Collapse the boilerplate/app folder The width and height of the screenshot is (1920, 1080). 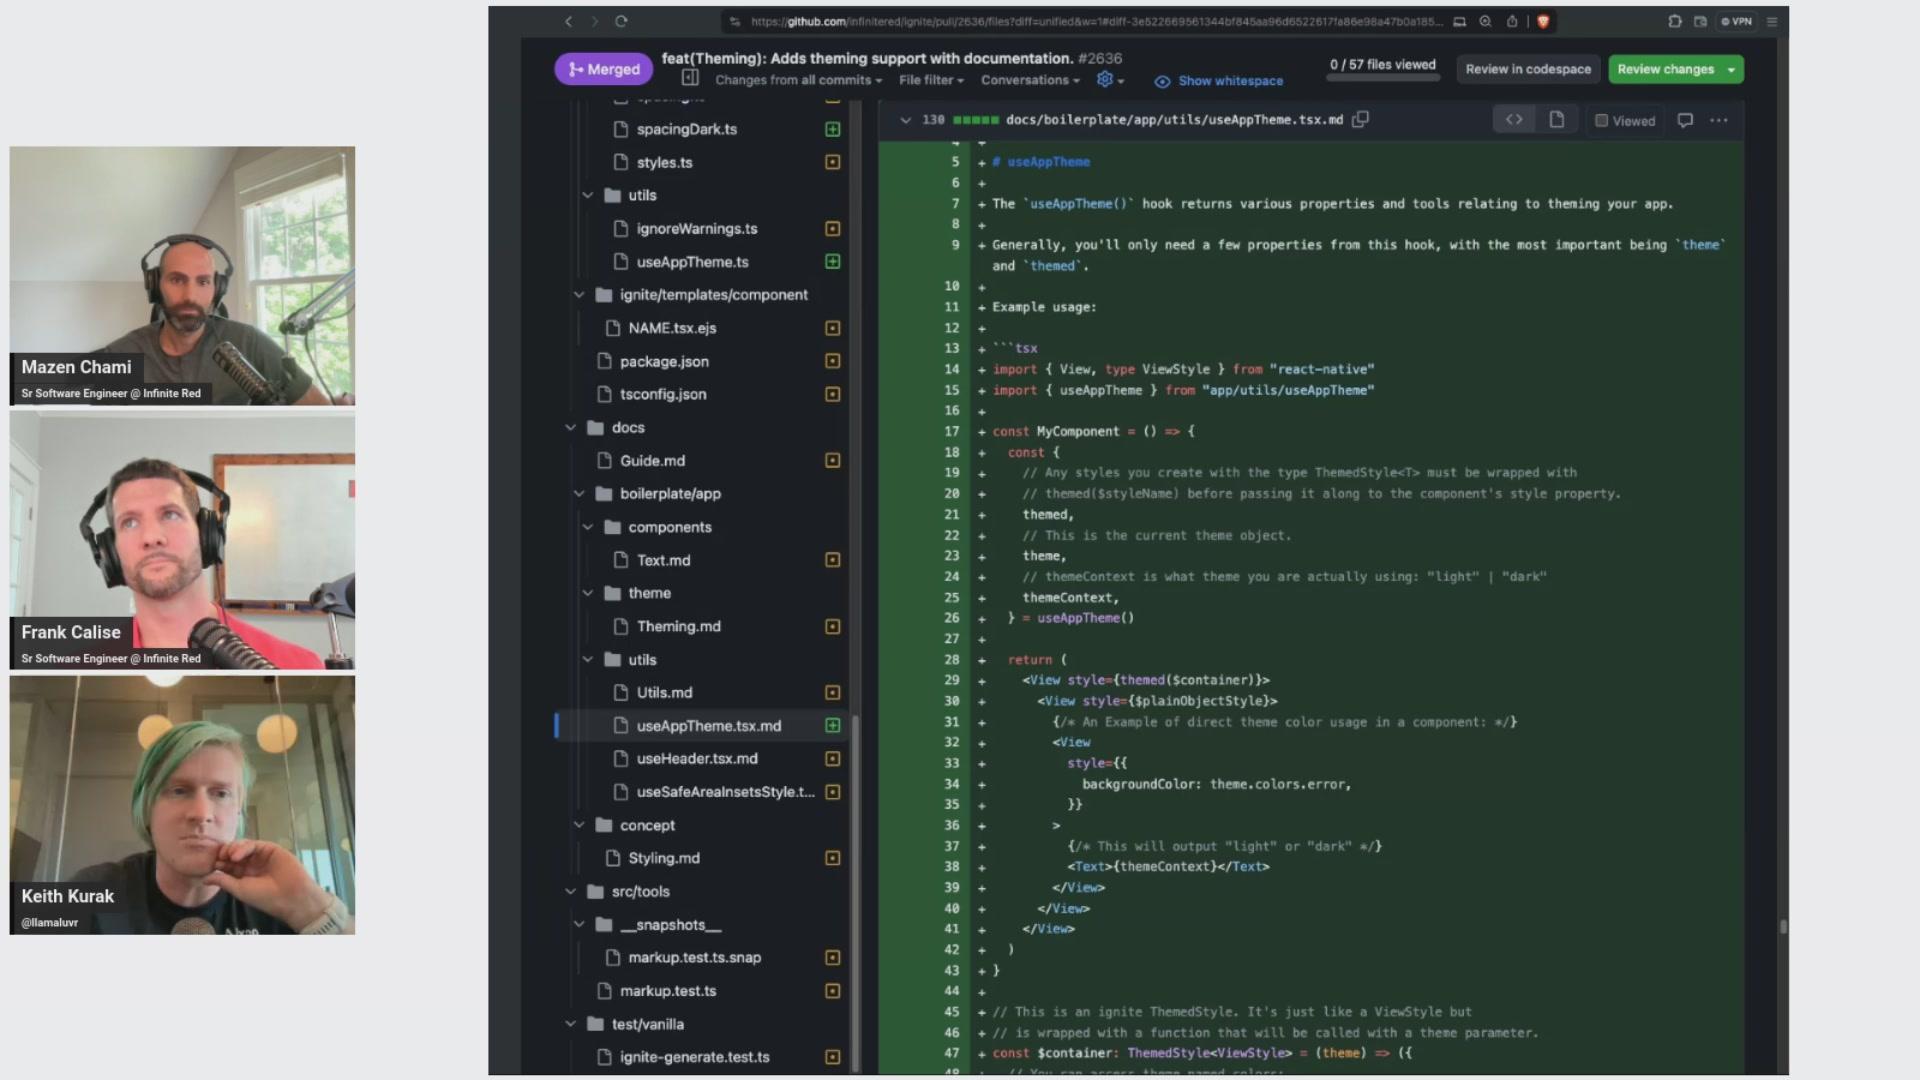click(x=579, y=493)
